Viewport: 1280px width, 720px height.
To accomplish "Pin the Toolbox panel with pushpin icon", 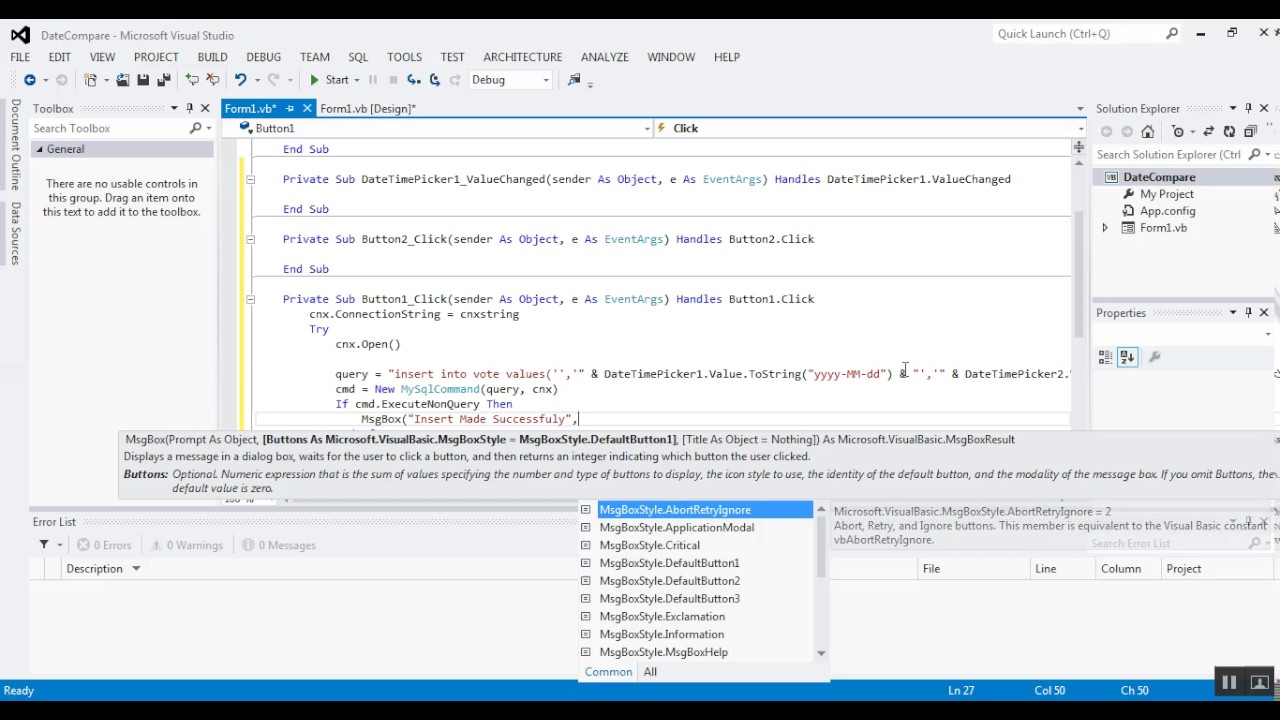I will pyautogui.click(x=189, y=108).
